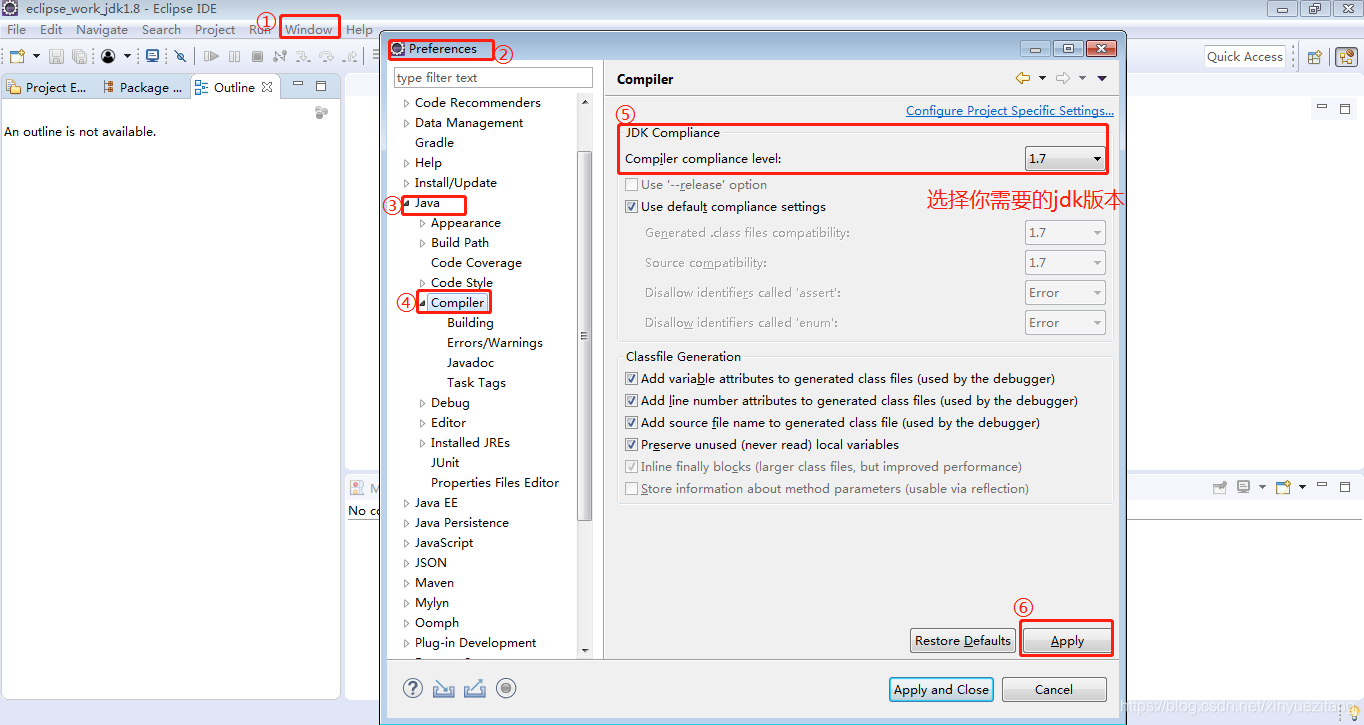
Task: Click the Open Perspective icon
Action: pyautogui.click(x=1315, y=57)
